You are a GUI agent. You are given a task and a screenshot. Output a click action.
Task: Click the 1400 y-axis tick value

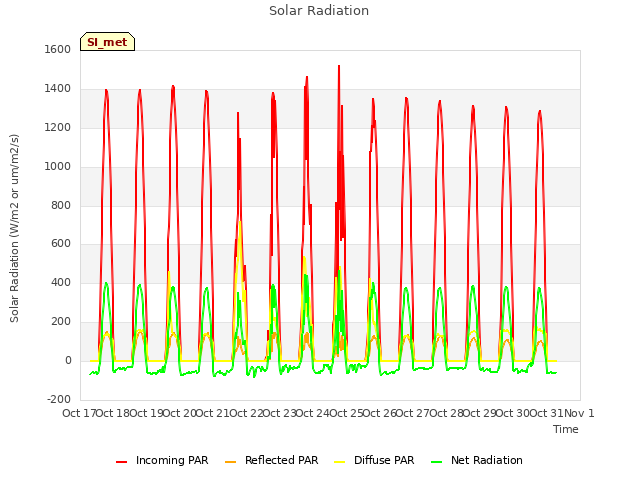pyautogui.click(x=58, y=89)
